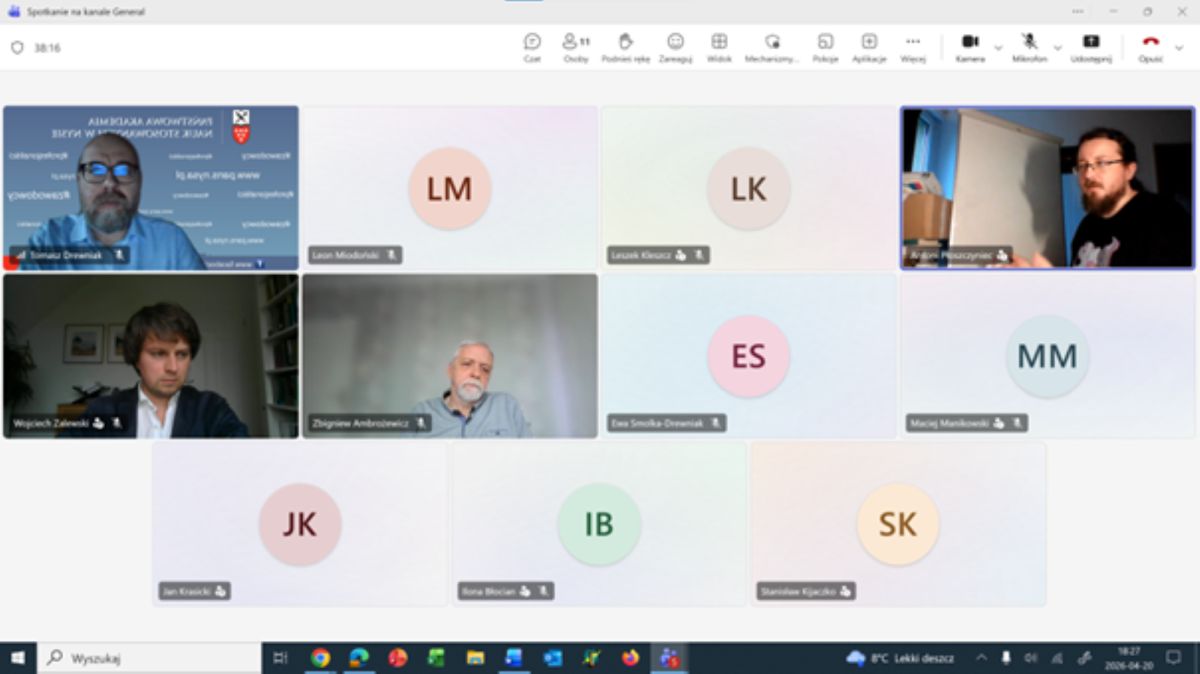This screenshot has height=674, width=1200.
Task: Open Aplikacje apps panel
Action: click(x=869, y=46)
